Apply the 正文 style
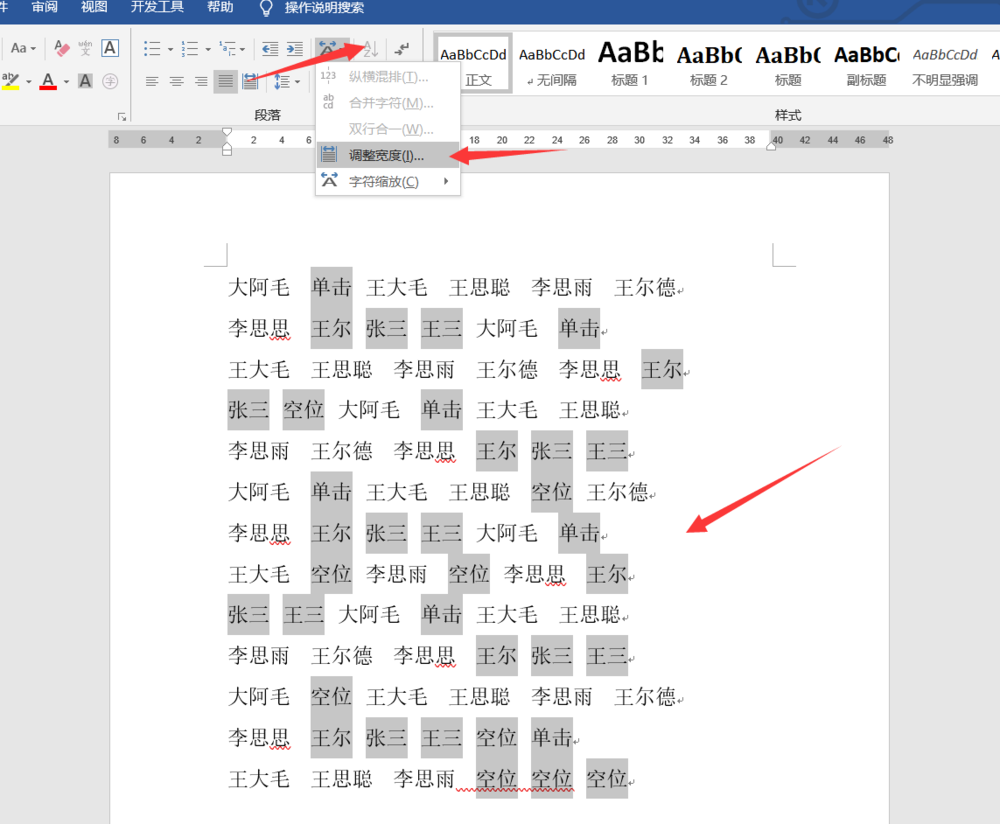Screen dimensions: 1000x824 (x=473, y=64)
